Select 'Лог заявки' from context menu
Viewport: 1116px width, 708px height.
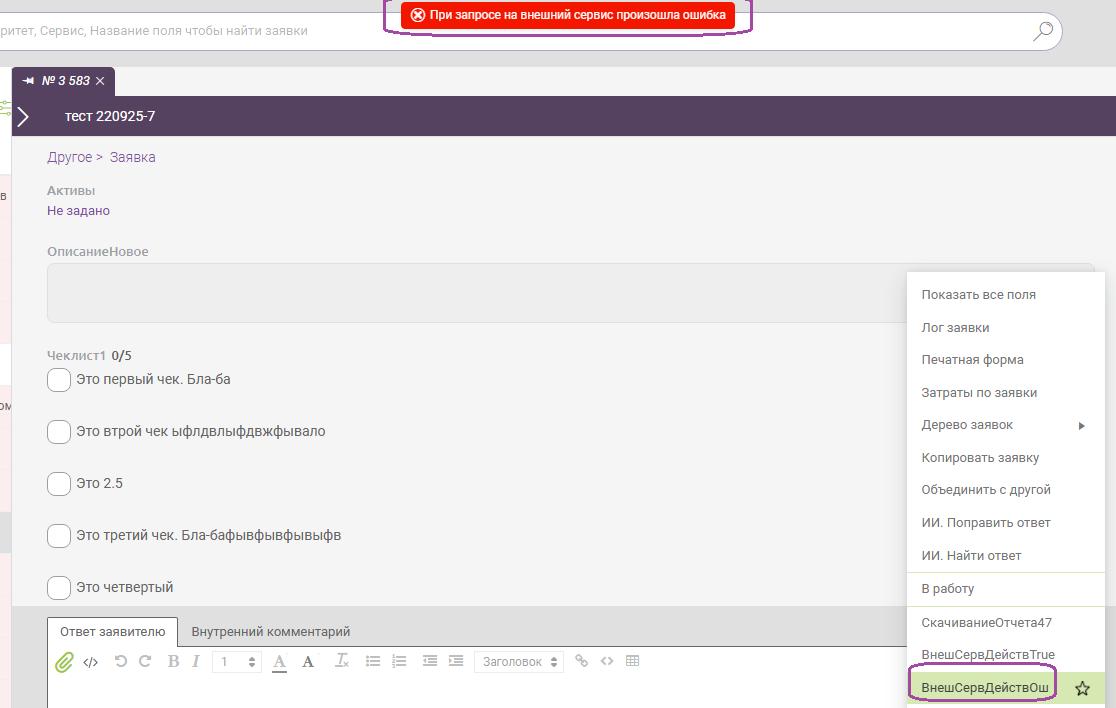point(955,328)
